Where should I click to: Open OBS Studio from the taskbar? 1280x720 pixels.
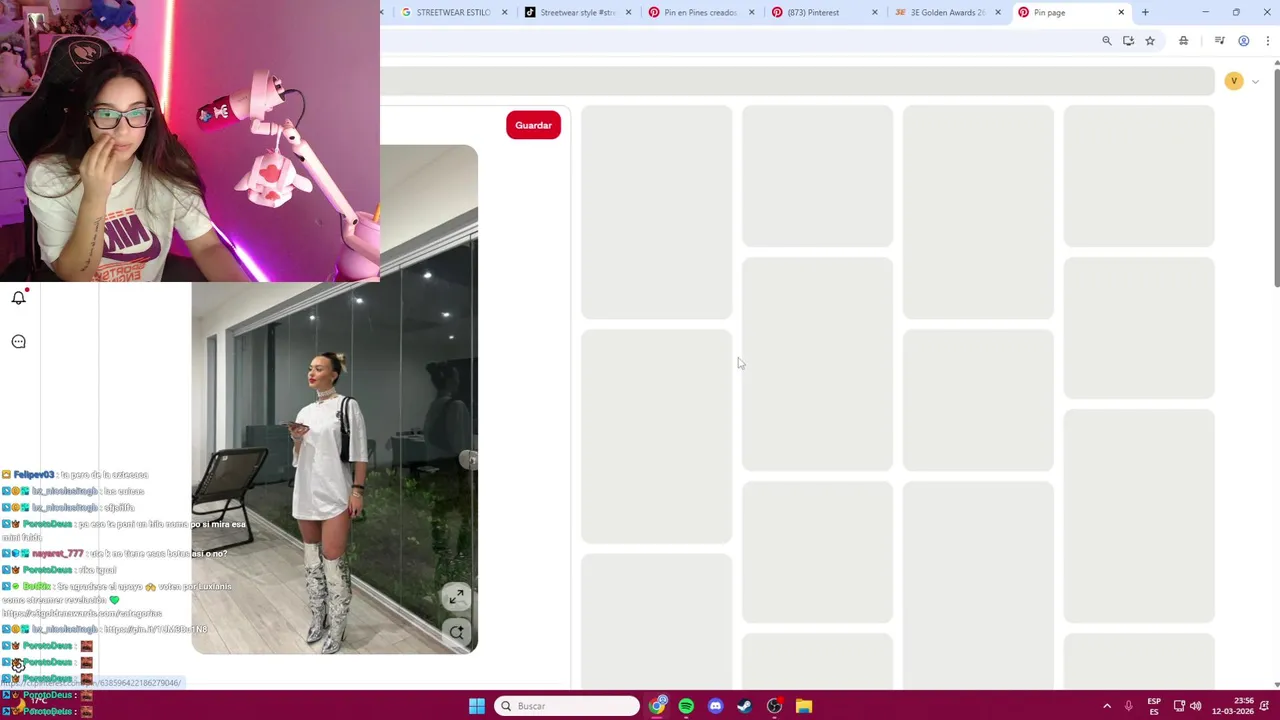coord(774,706)
